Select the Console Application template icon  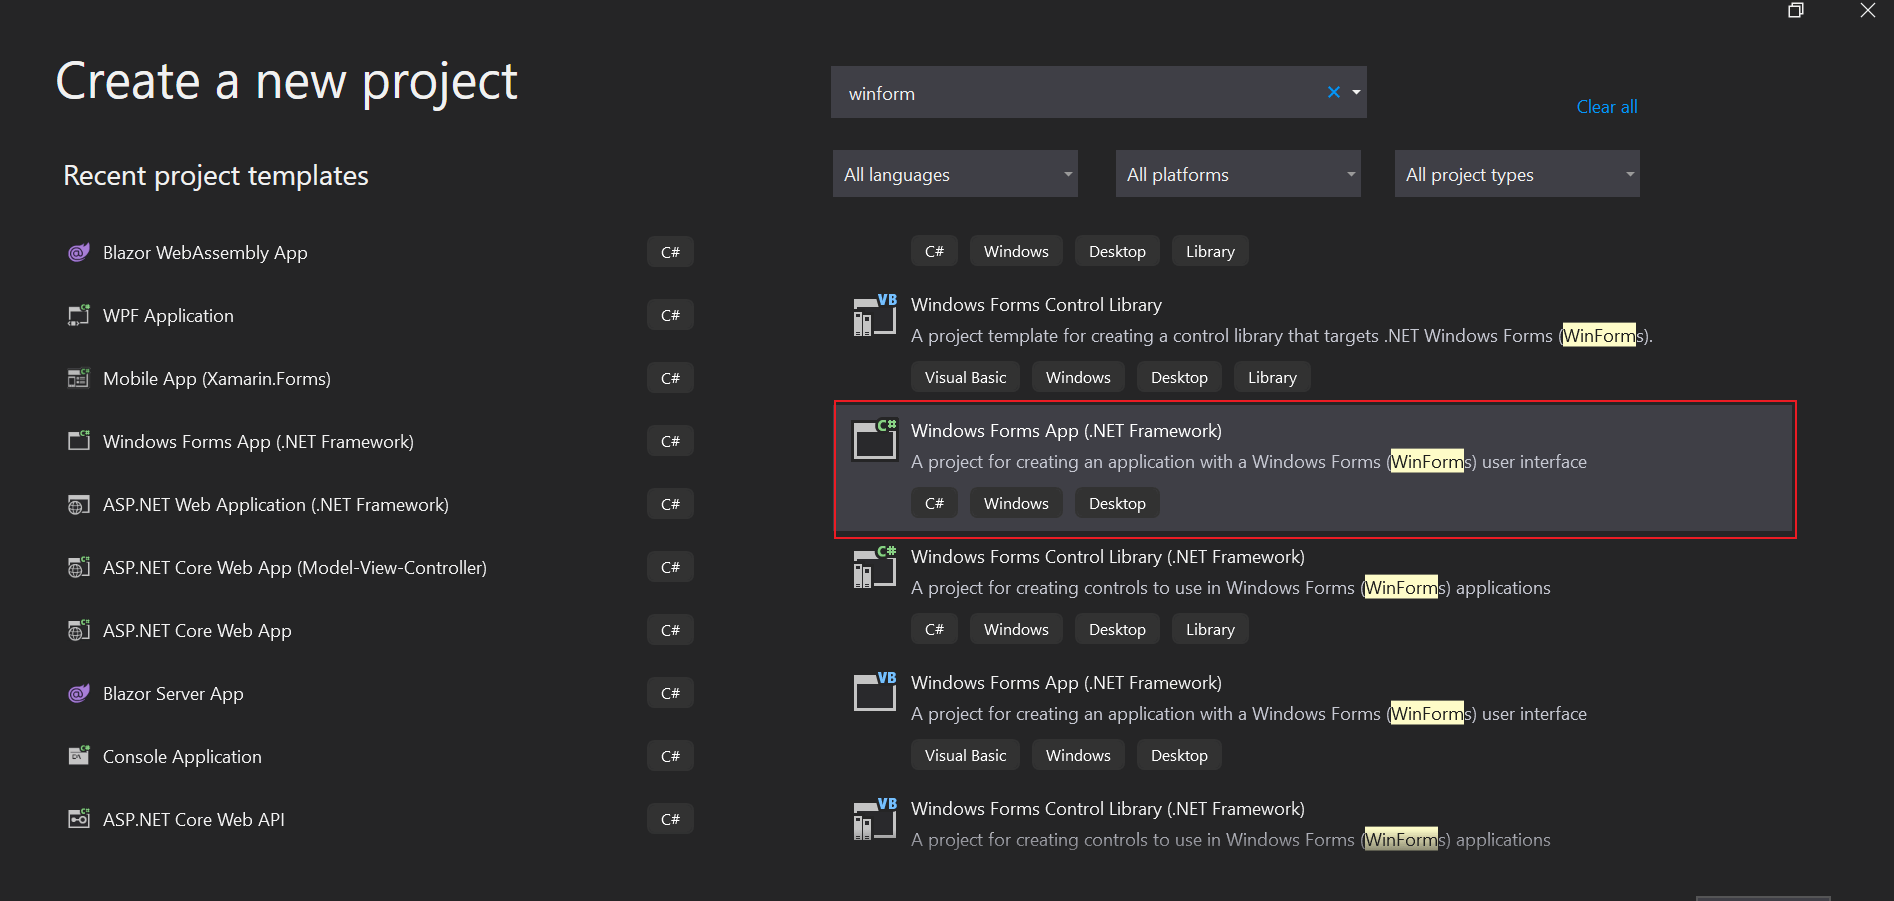click(78, 757)
